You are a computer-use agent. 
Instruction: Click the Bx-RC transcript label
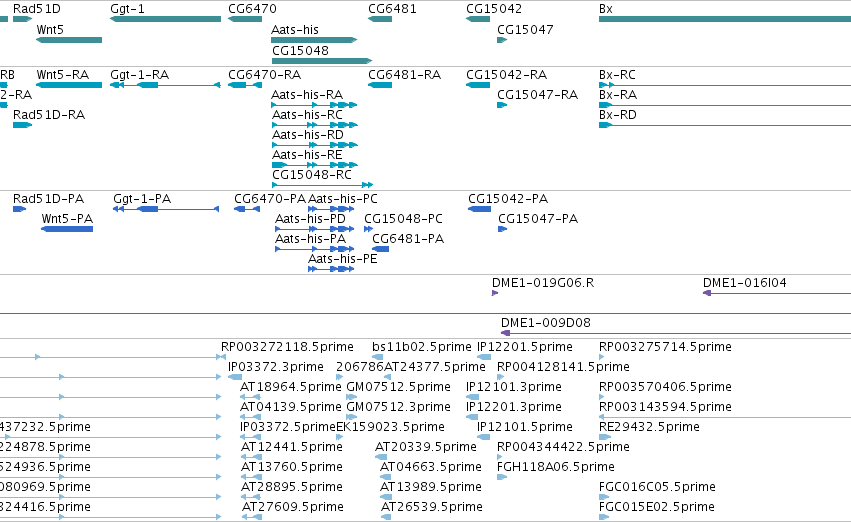(x=617, y=74)
